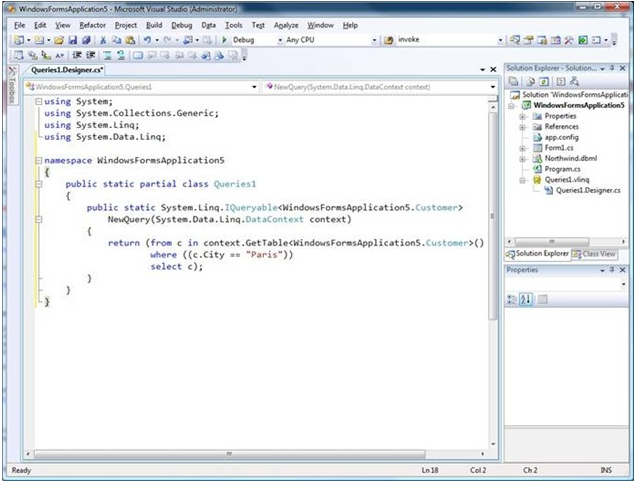The height and width of the screenshot is (482, 639).
Task: Open the Refactor menu
Action: (x=93, y=25)
